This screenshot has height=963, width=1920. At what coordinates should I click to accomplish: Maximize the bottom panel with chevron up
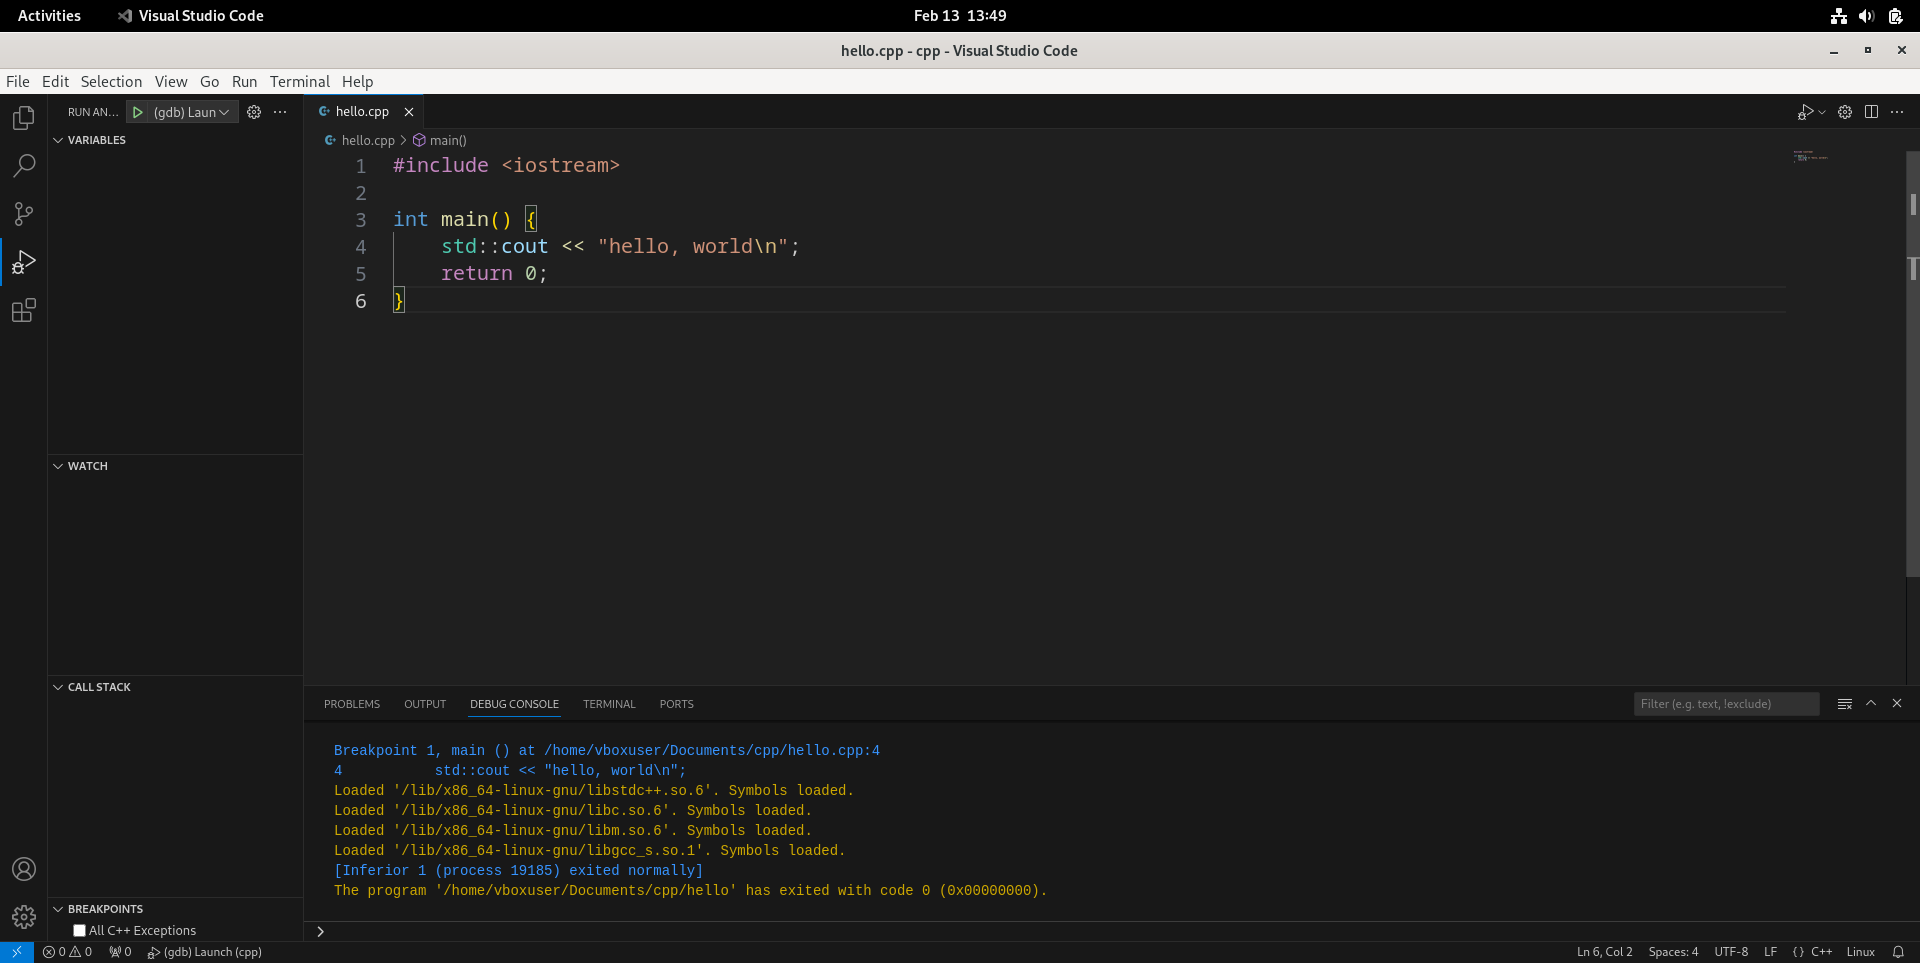coord(1871,704)
